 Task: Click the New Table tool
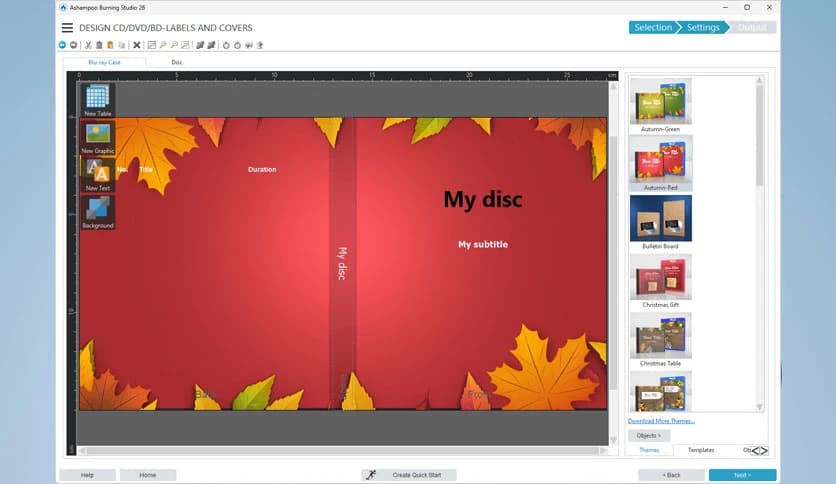98,100
